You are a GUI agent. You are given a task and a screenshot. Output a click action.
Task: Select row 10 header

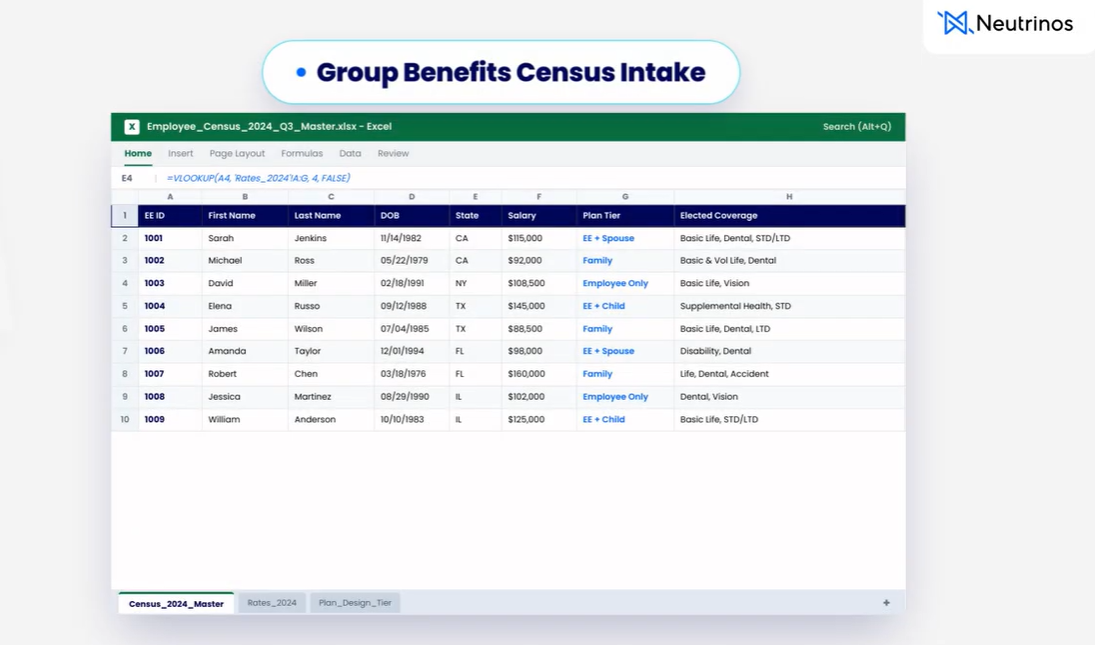click(x=125, y=420)
